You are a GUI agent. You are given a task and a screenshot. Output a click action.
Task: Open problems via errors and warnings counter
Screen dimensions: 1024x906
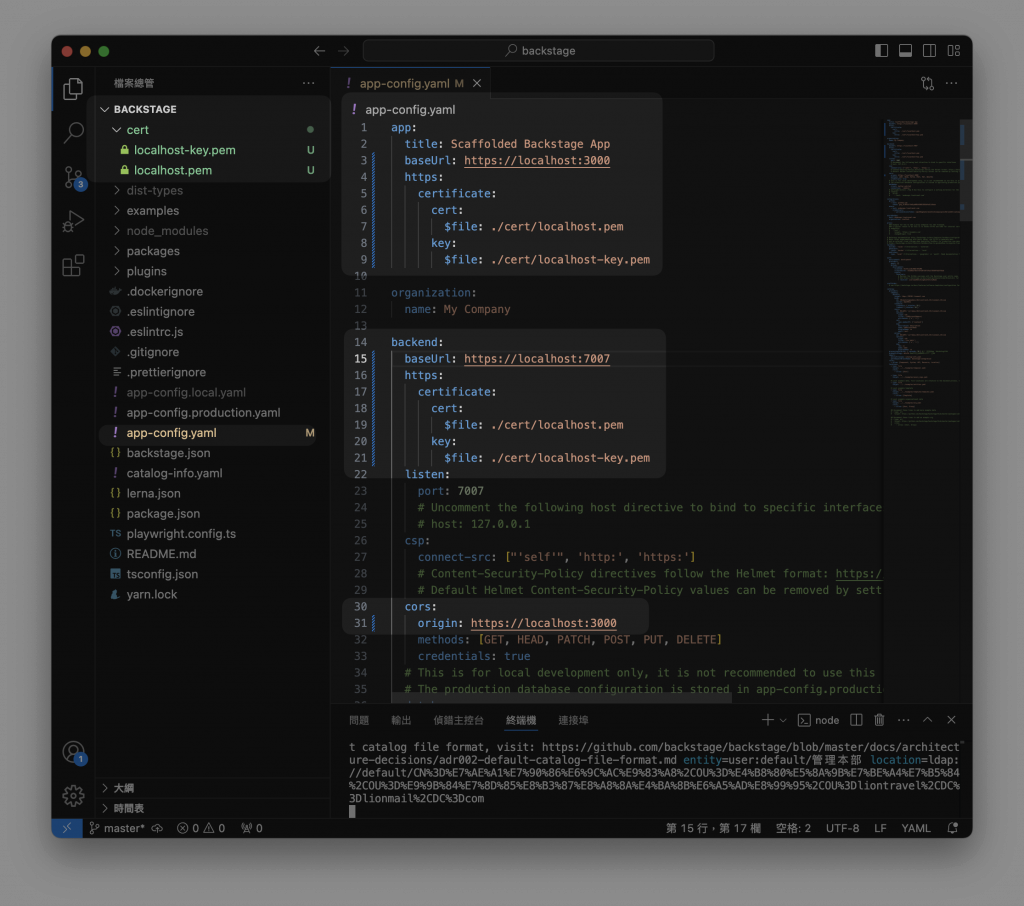pyautogui.click(x=201, y=828)
